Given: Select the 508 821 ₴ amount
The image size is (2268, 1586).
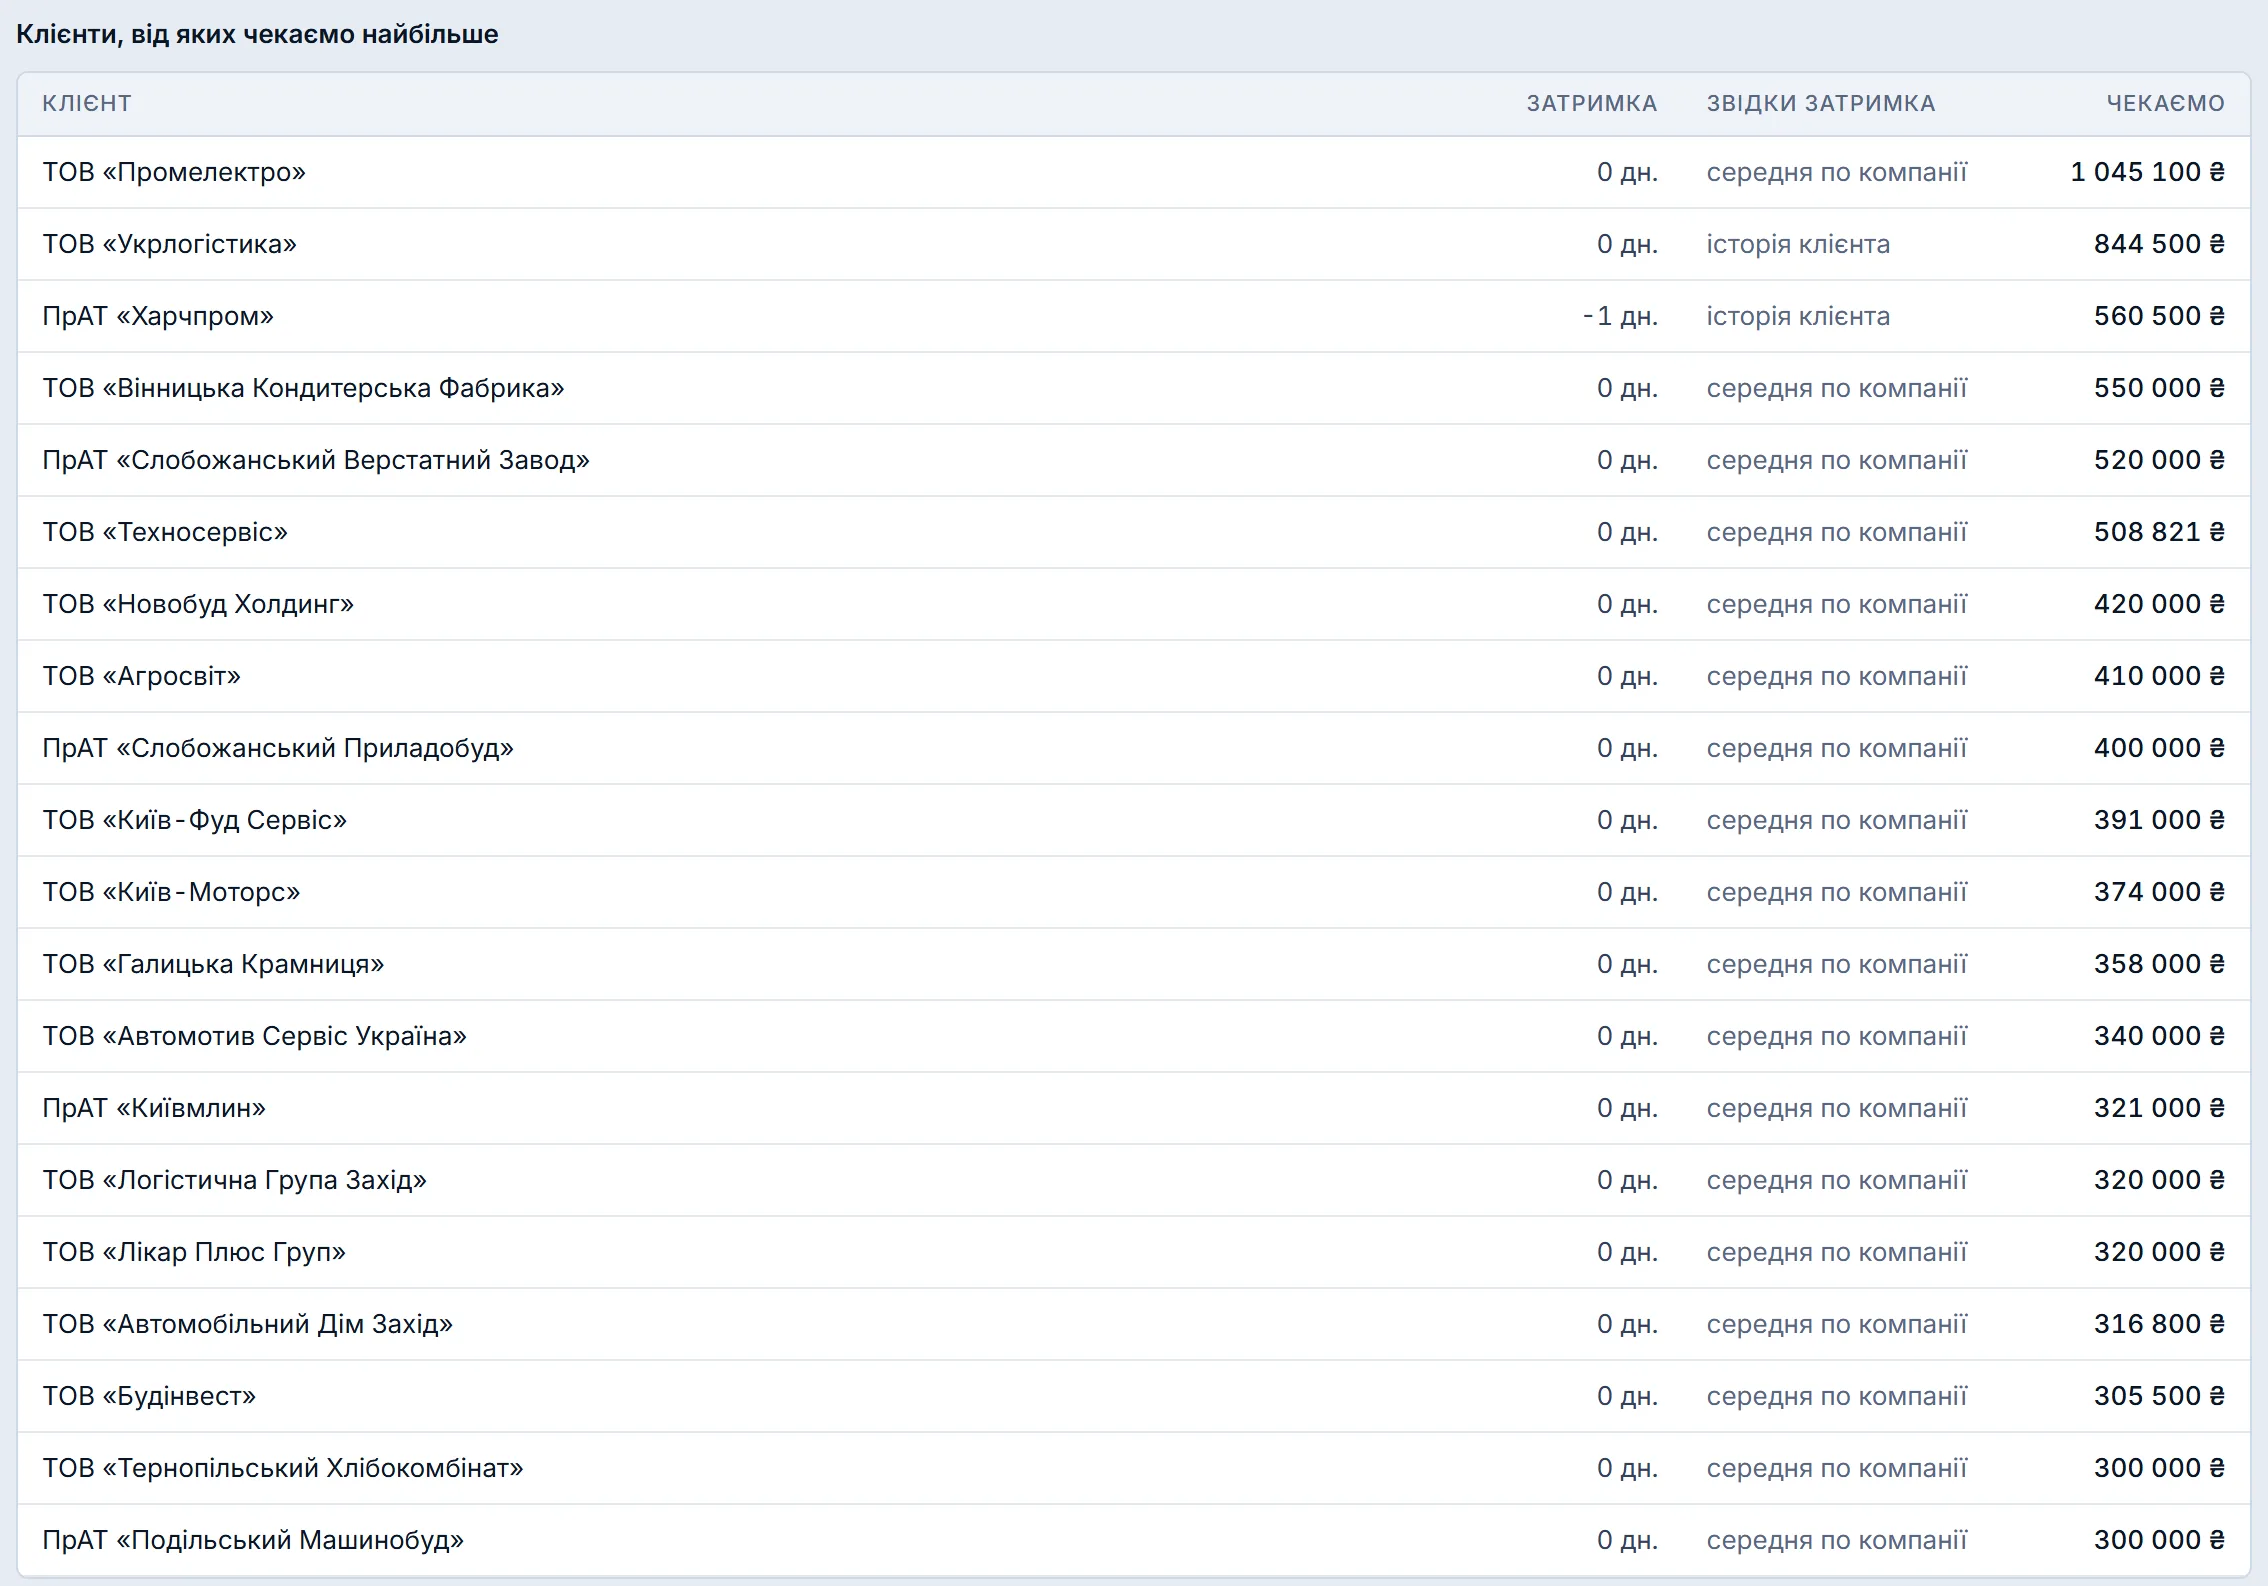Looking at the screenshot, I should 2160,532.
